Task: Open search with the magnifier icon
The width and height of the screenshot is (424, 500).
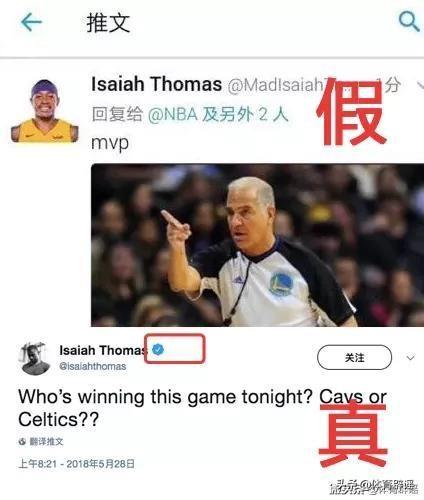Action: click(x=409, y=21)
